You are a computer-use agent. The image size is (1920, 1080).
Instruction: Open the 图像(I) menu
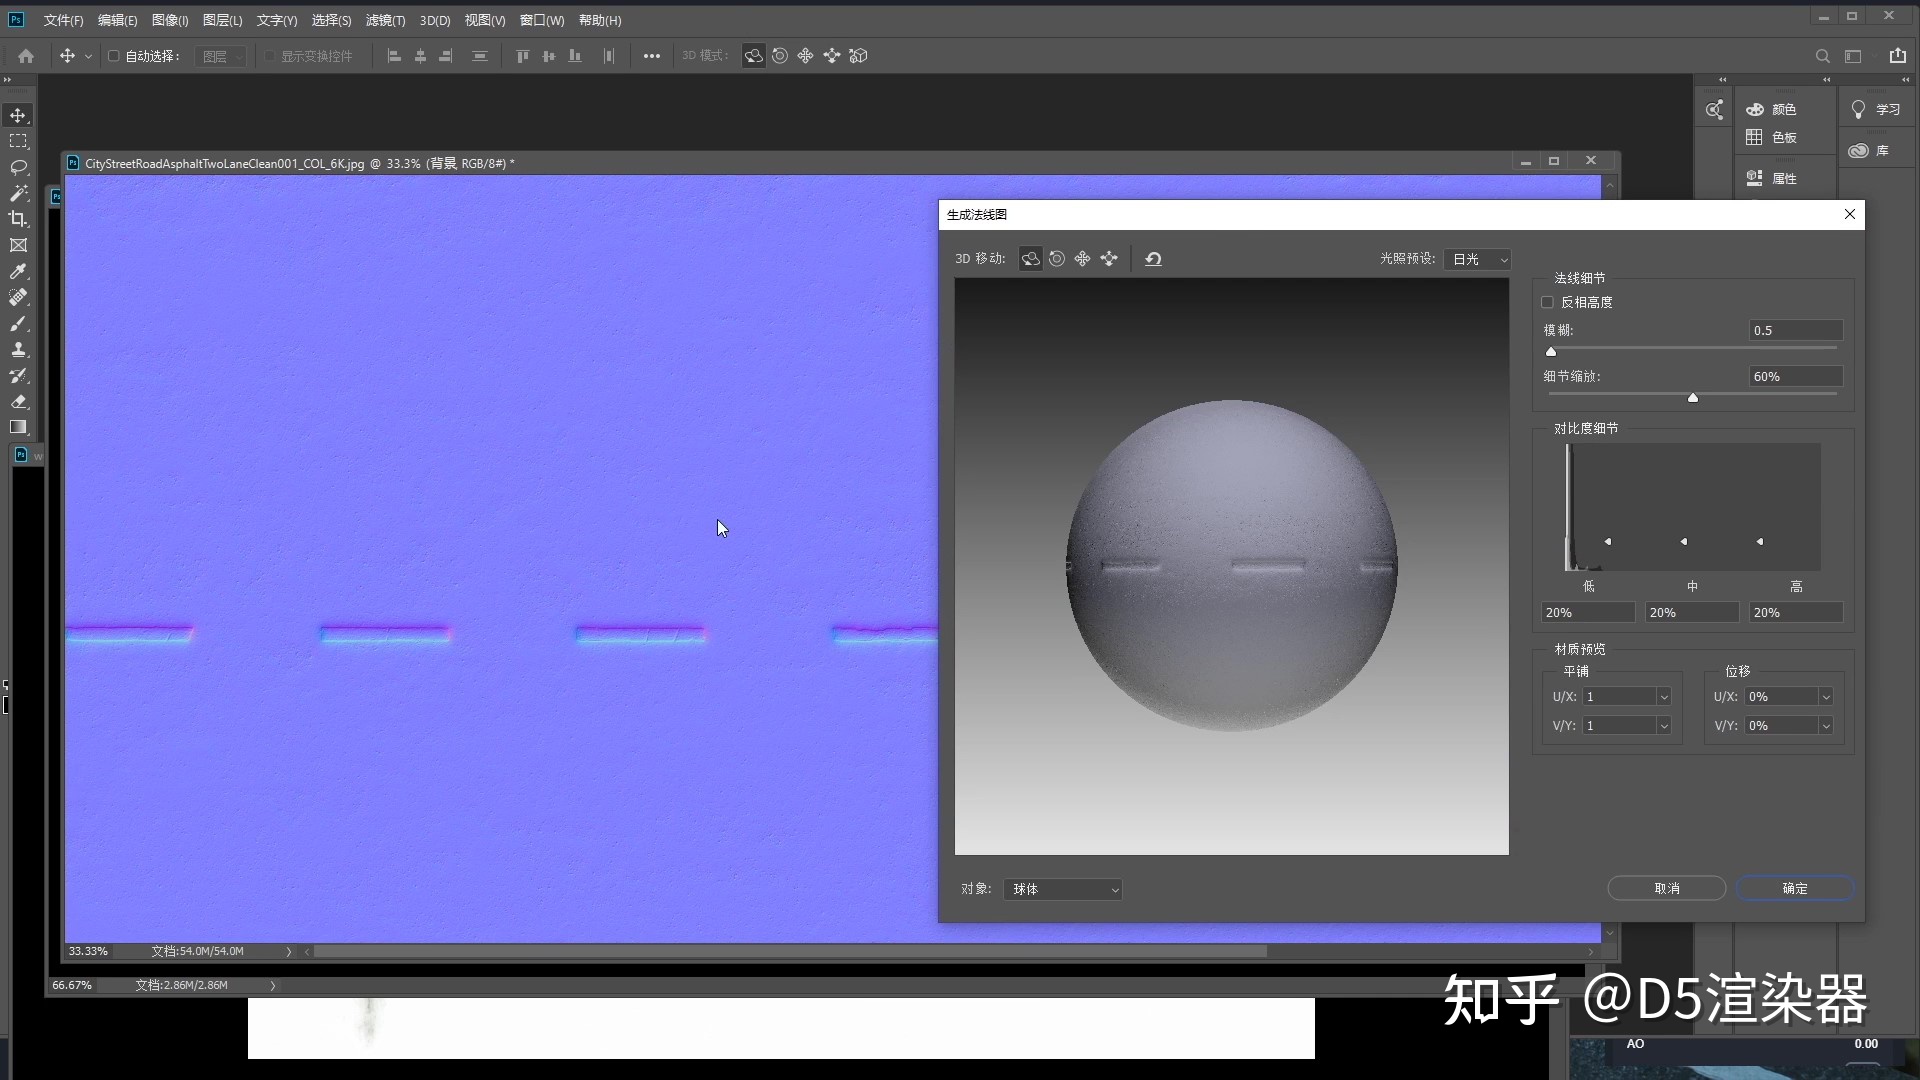170,20
